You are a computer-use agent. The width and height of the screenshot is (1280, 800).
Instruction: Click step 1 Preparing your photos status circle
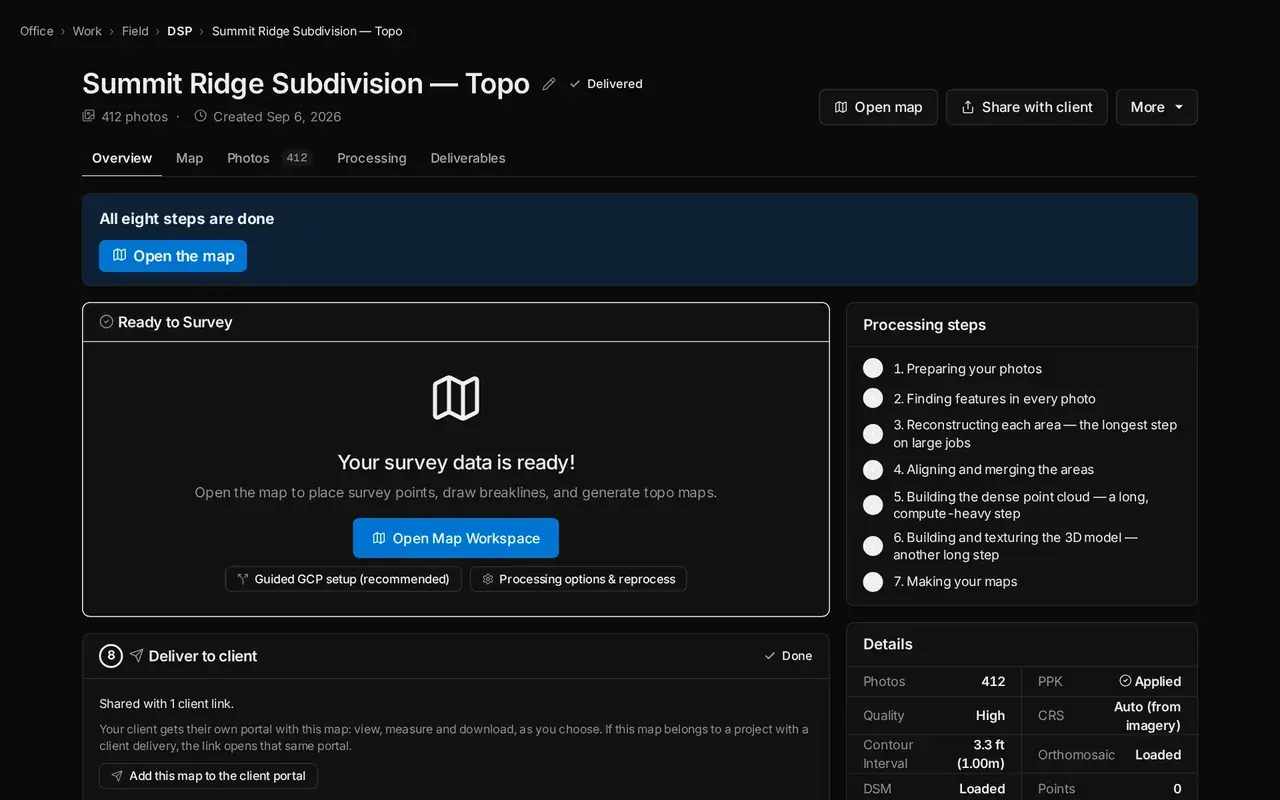(x=873, y=369)
